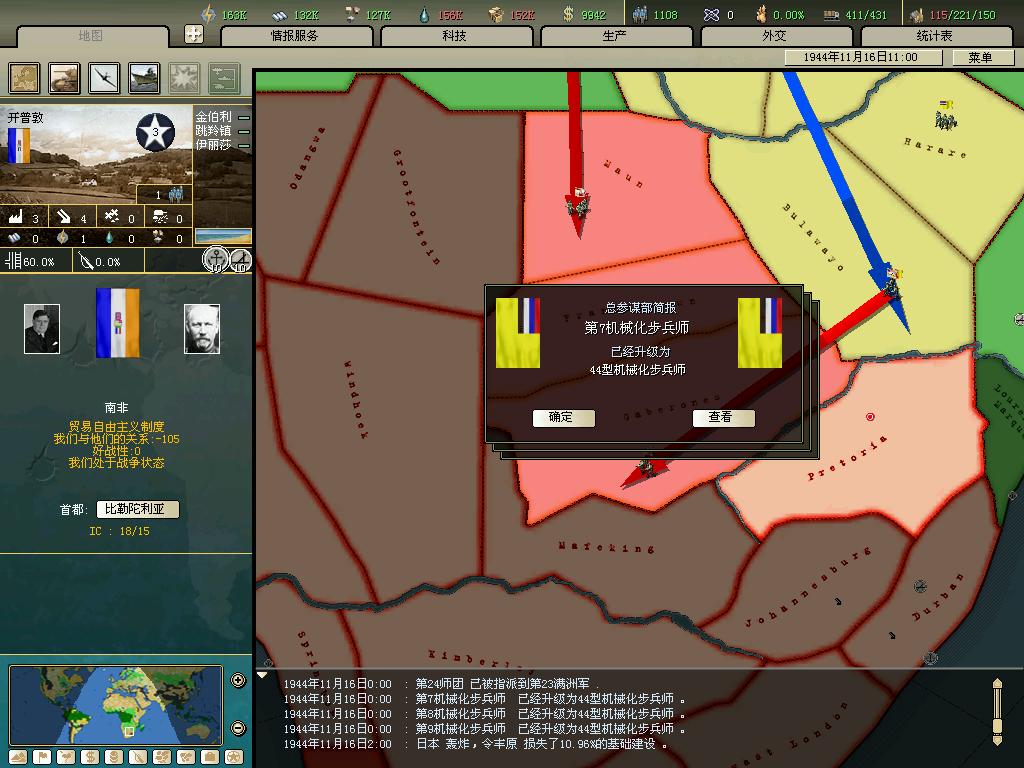The height and width of the screenshot is (768, 1024).
Task: Switch to victory points star map mode
Action: 234,757
